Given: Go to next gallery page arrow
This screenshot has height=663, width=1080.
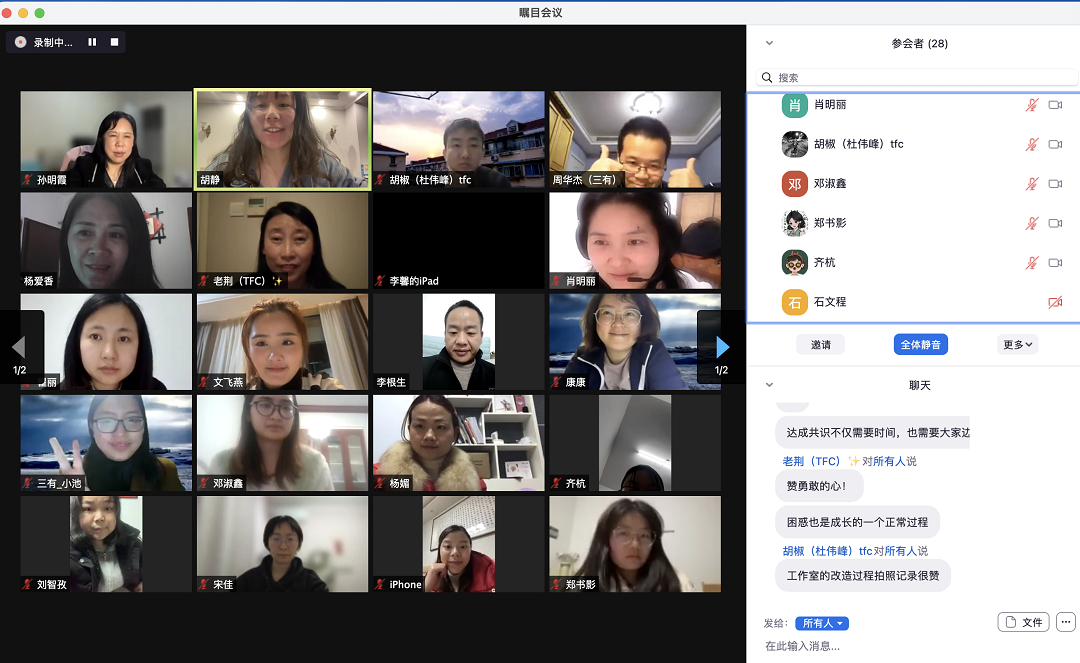Looking at the screenshot, I should [722, 347].
